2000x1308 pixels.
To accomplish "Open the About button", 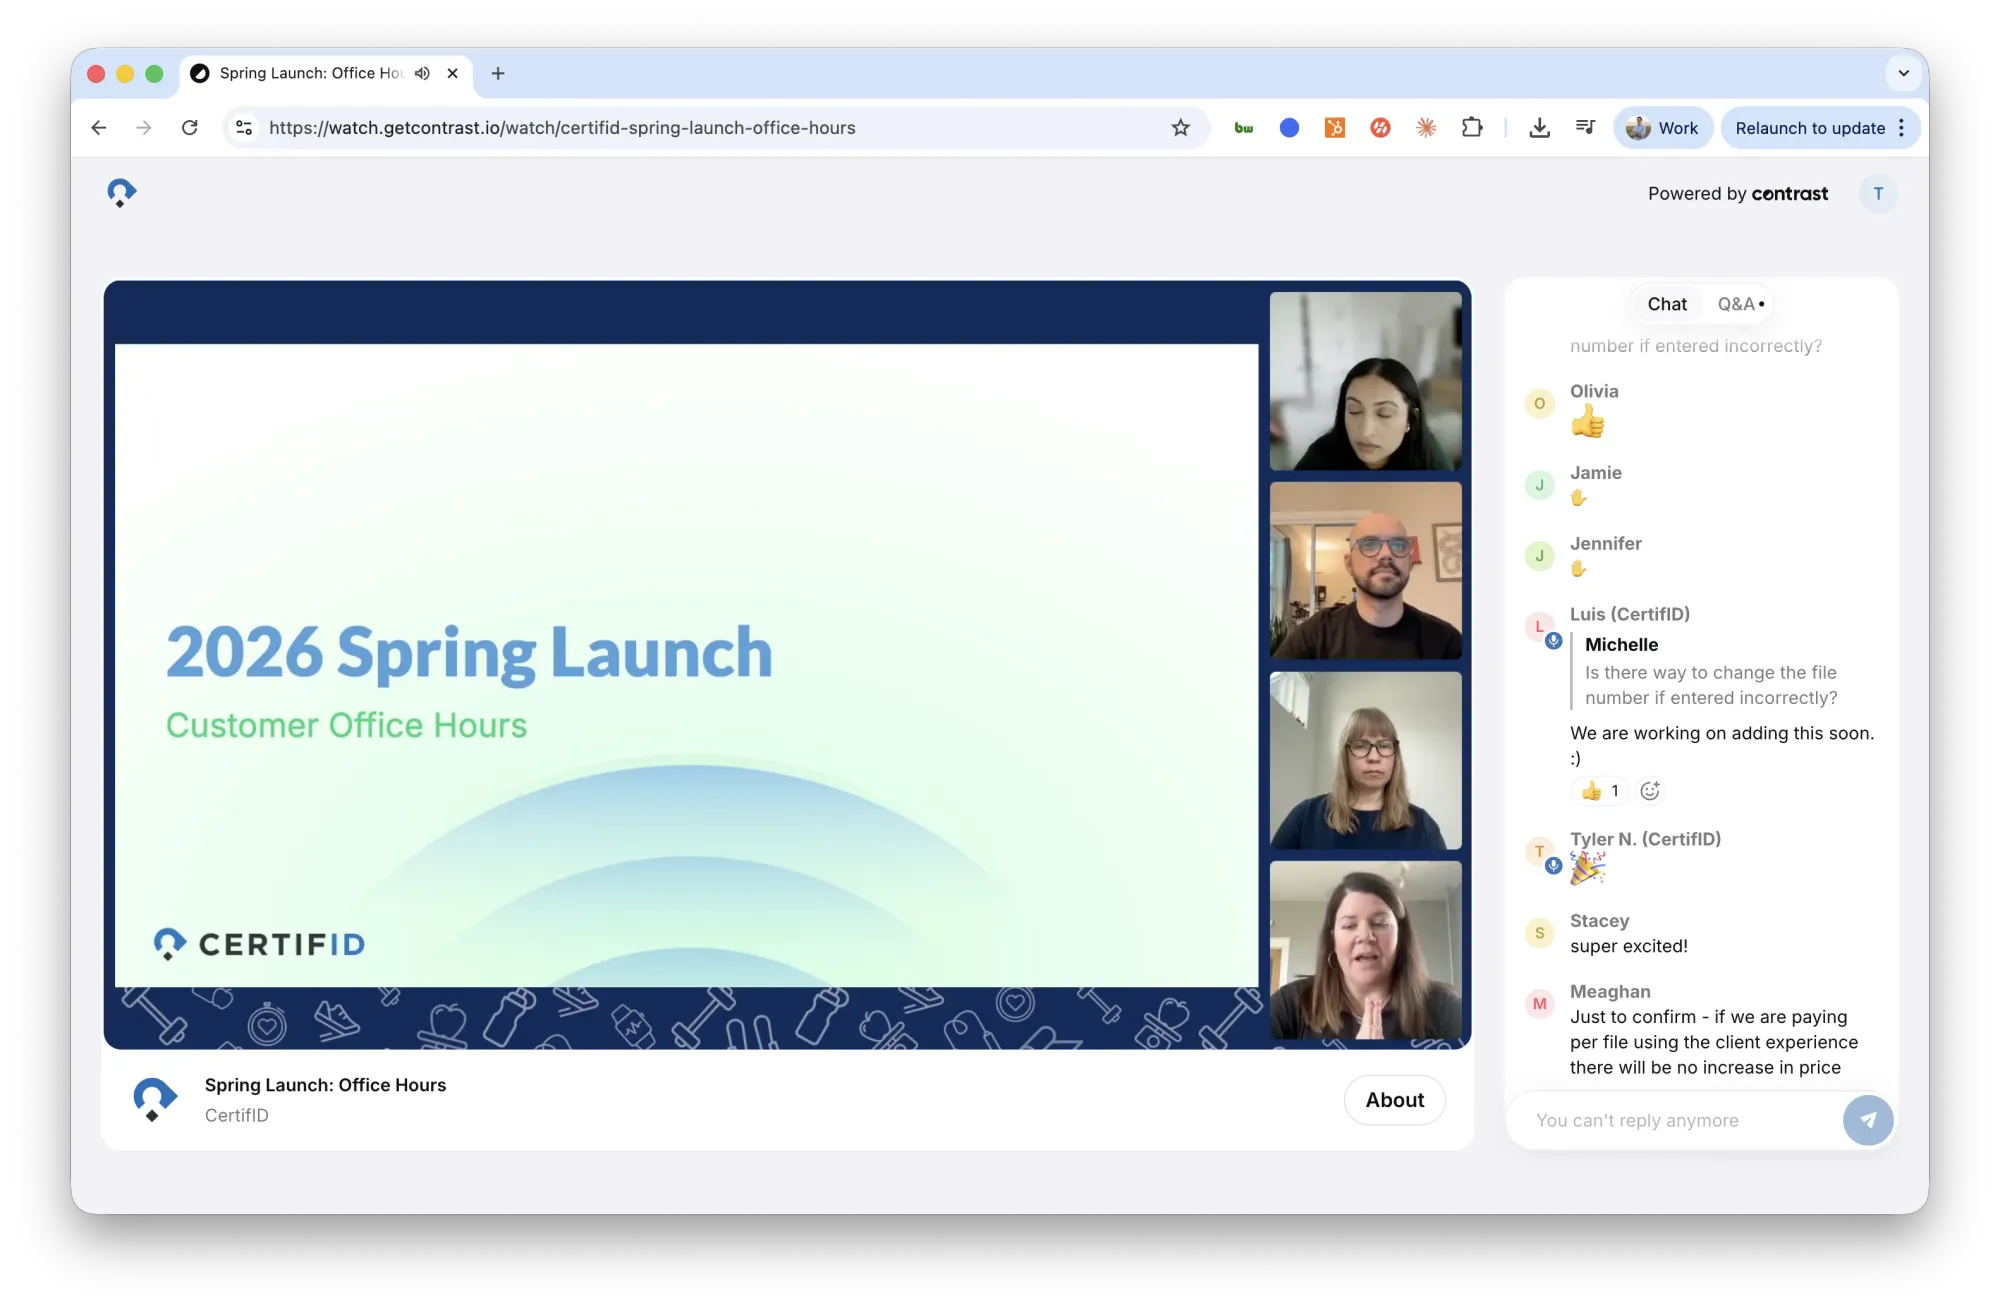I will click(x=1395, y=1100).
